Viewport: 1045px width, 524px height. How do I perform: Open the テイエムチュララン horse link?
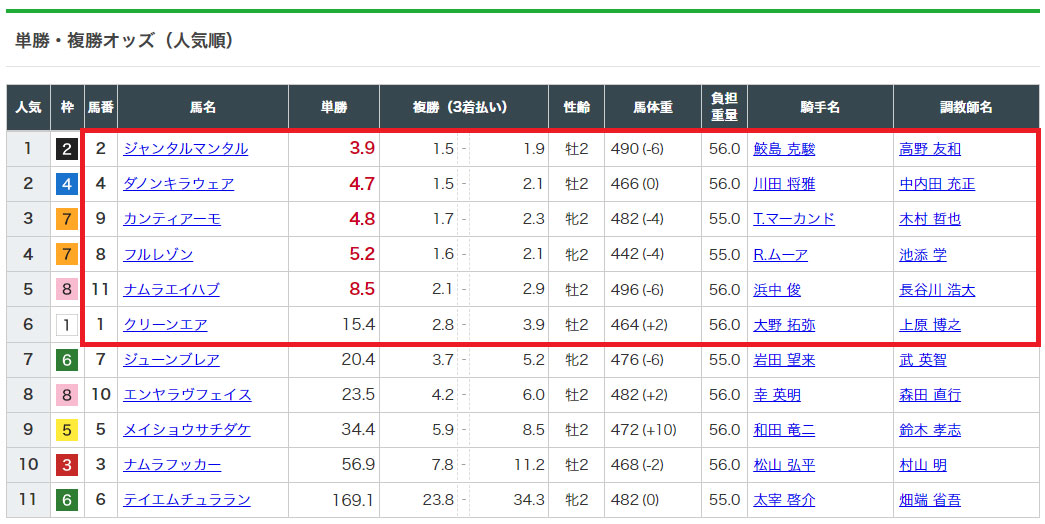tap(186, 500)
